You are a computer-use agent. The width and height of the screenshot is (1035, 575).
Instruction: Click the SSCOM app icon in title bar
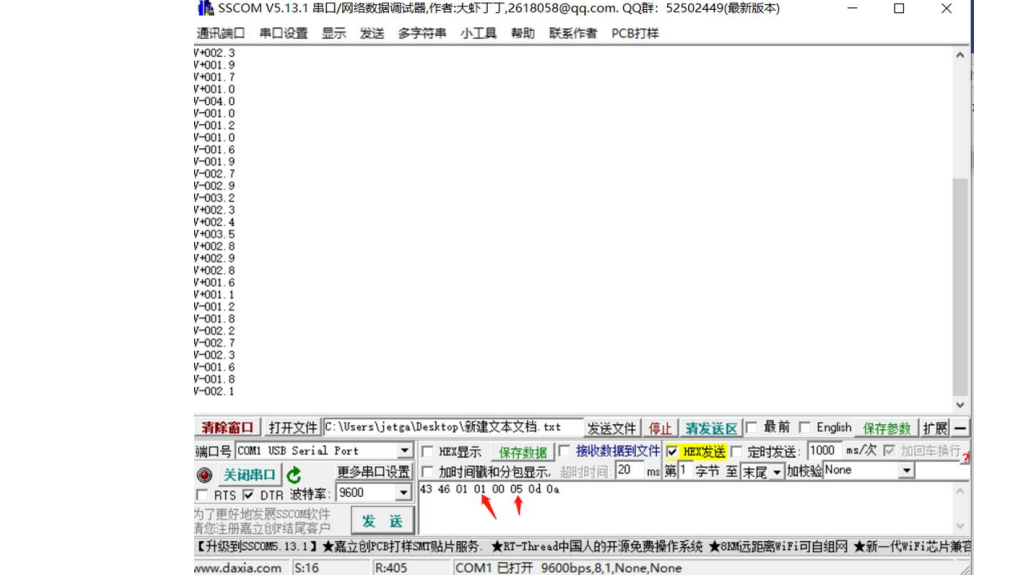(x=206, y=9)
